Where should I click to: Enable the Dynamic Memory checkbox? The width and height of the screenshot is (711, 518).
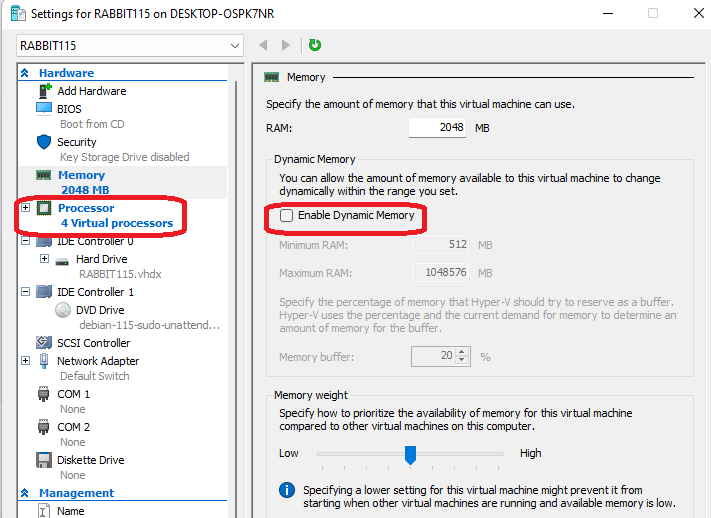coord(286,215)
